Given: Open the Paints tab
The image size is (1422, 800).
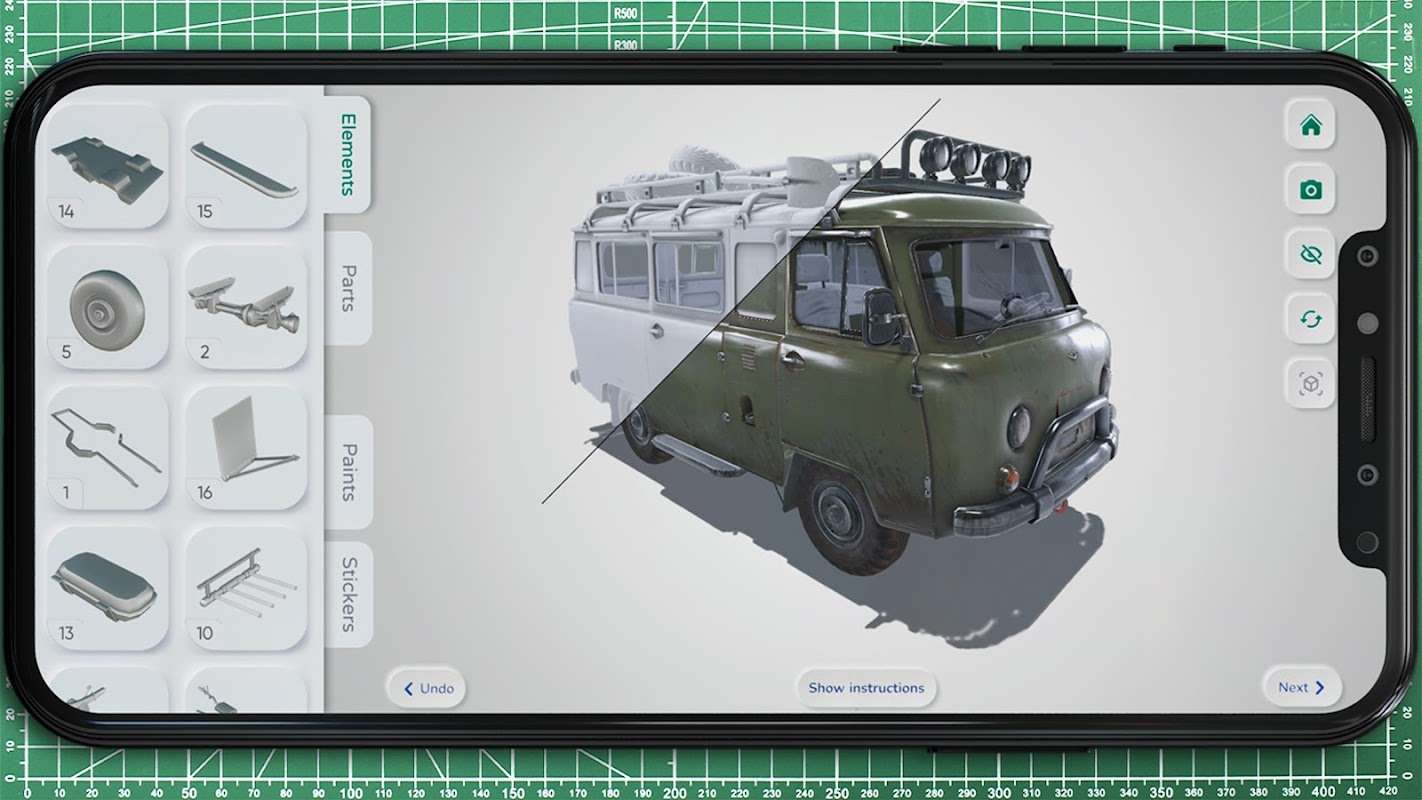Looking at the screenshot, I should [x=348, y=472].
